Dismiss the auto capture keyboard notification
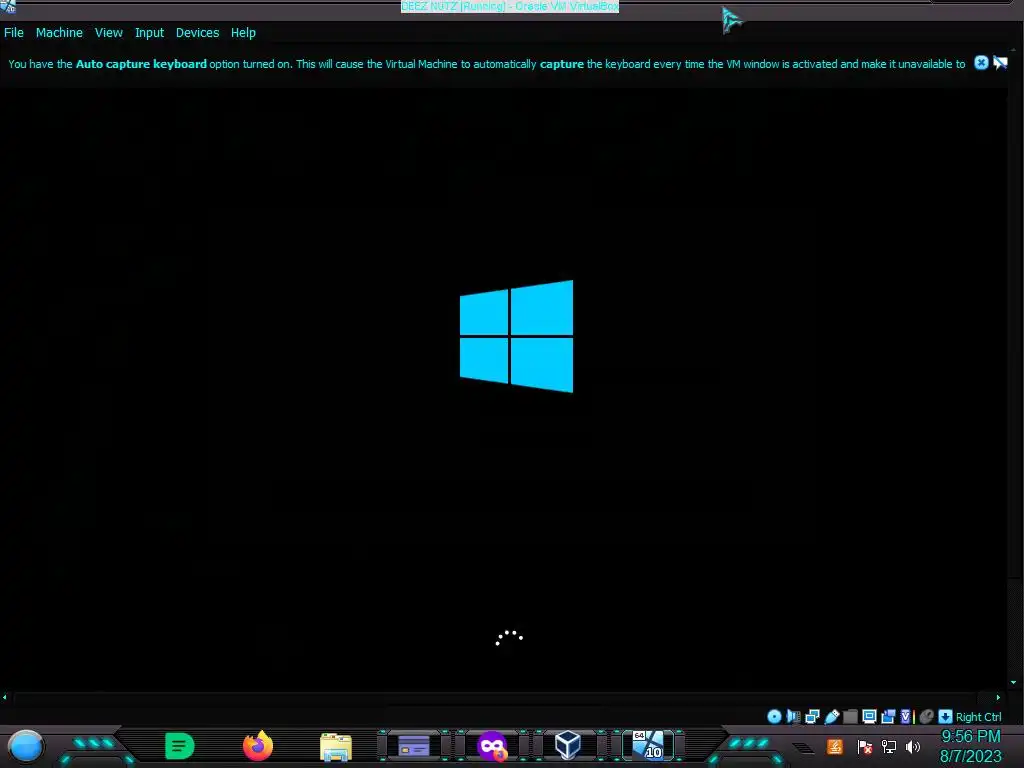 pyautogui.click(x=981, y=63)
